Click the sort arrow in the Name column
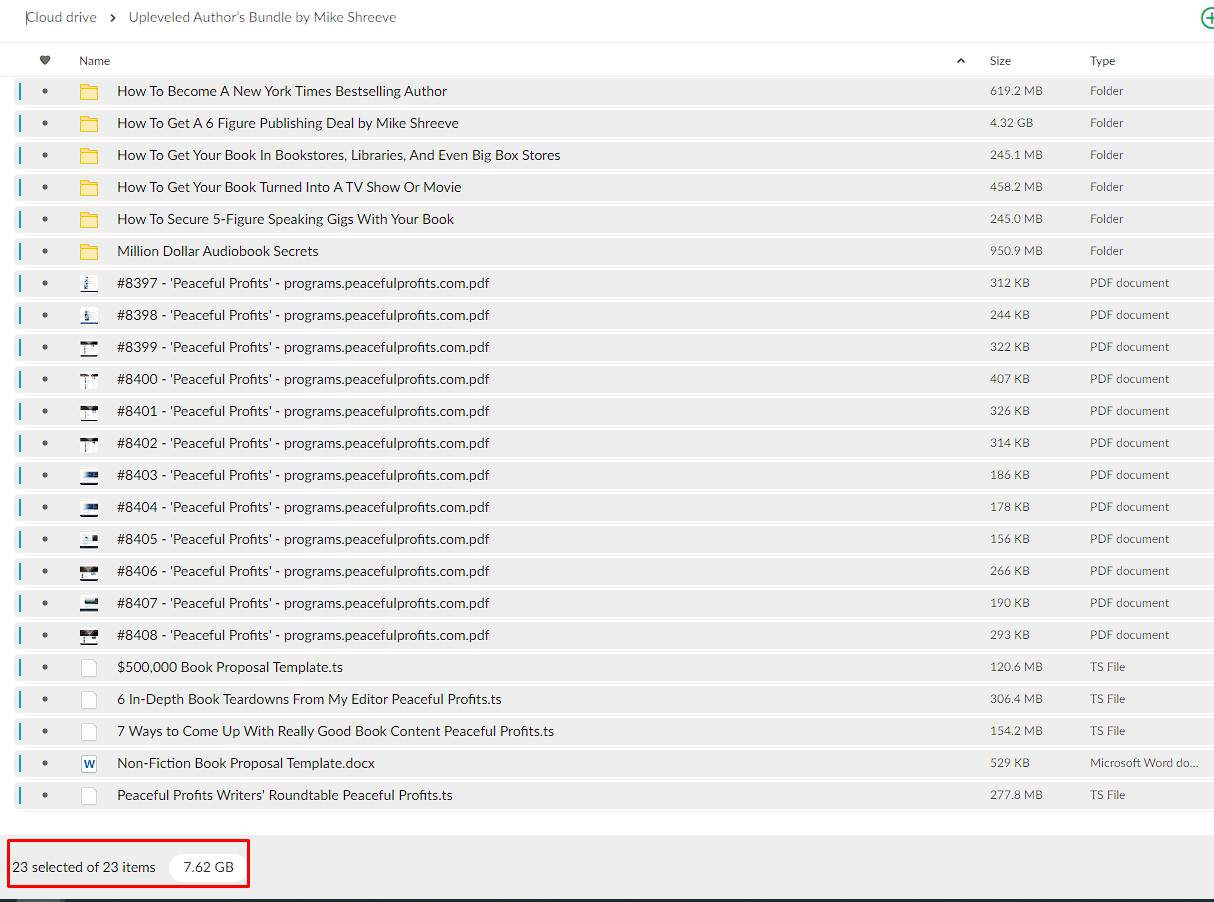Viewport: 1214px width, 902px height. (x=961, y=61)
